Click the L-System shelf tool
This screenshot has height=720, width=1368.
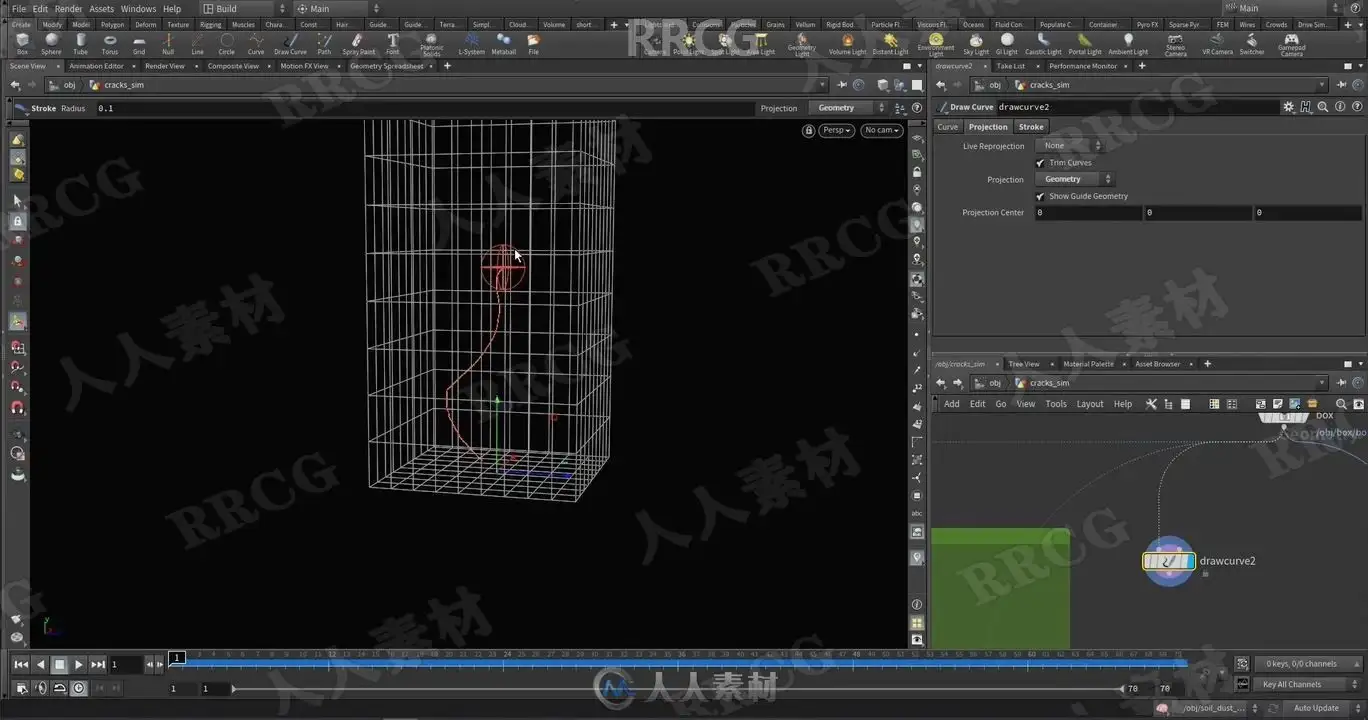point(471,43)
